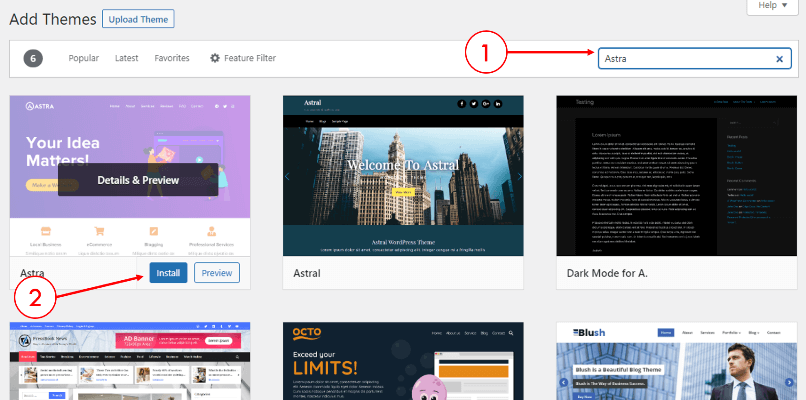806x400 pixels.
Task: Install the Astra theme
Action: click(168, 272)
